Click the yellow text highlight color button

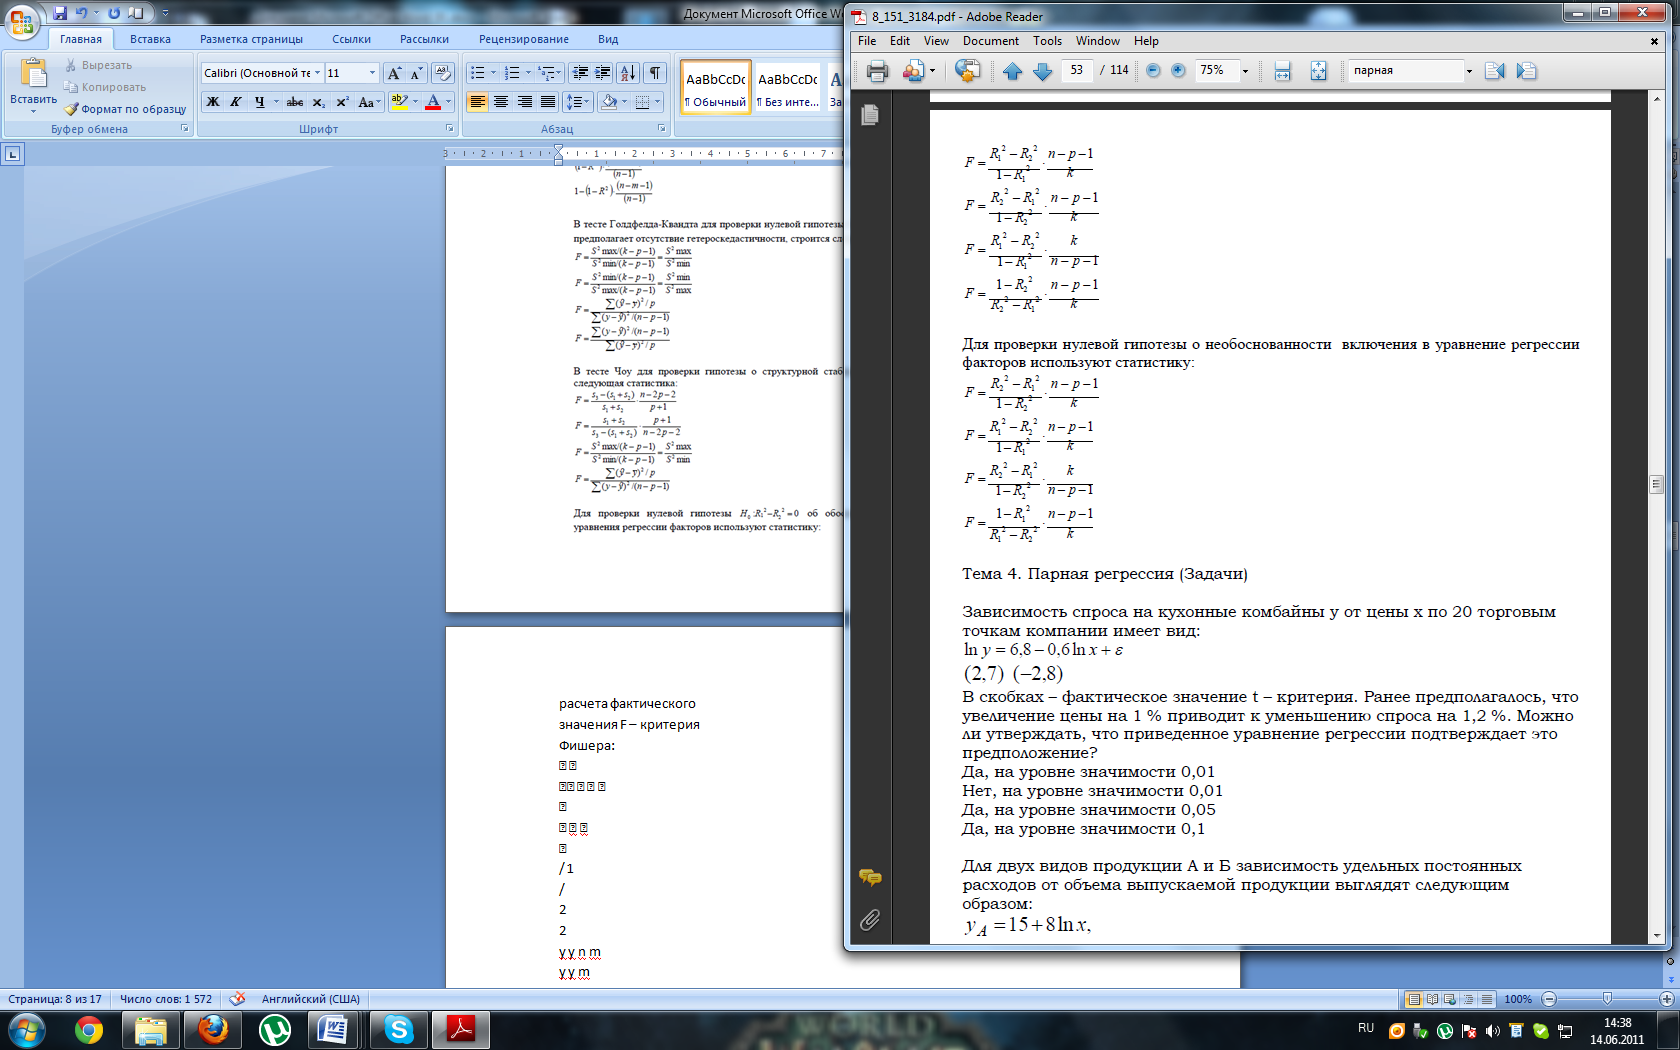click(399, 102)
